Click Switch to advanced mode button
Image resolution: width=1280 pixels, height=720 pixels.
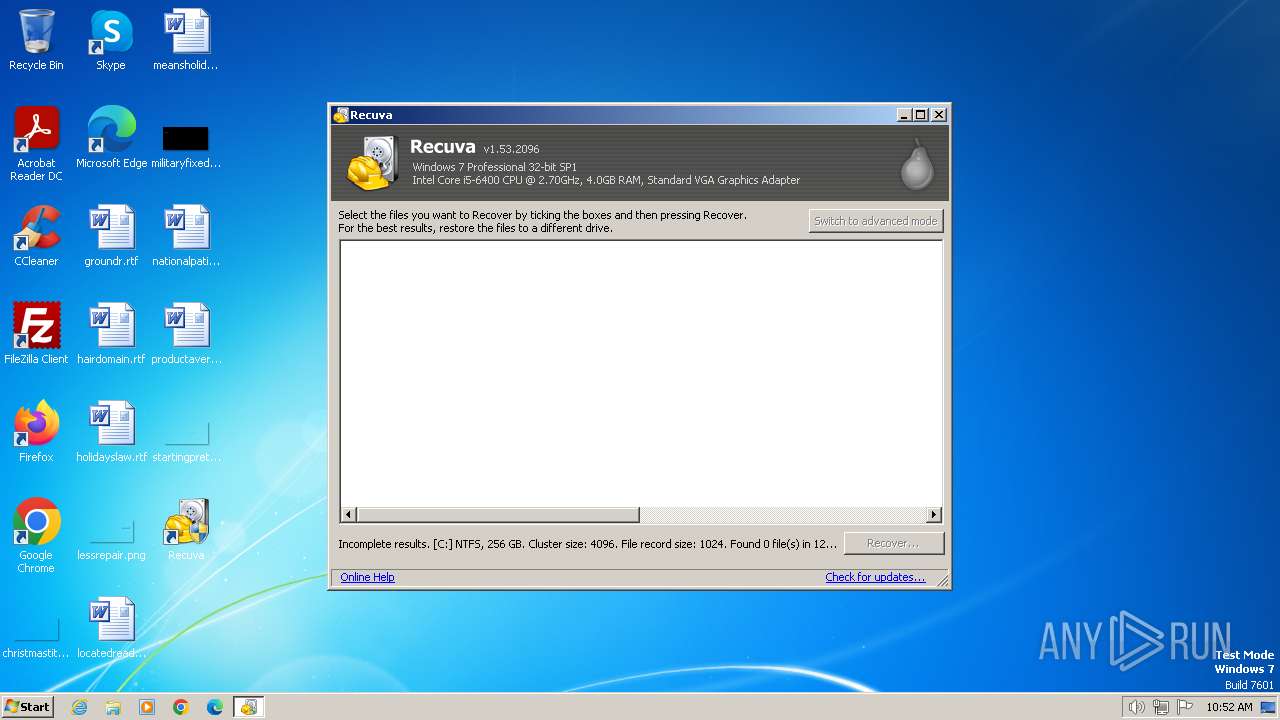[x=876, y=221]
